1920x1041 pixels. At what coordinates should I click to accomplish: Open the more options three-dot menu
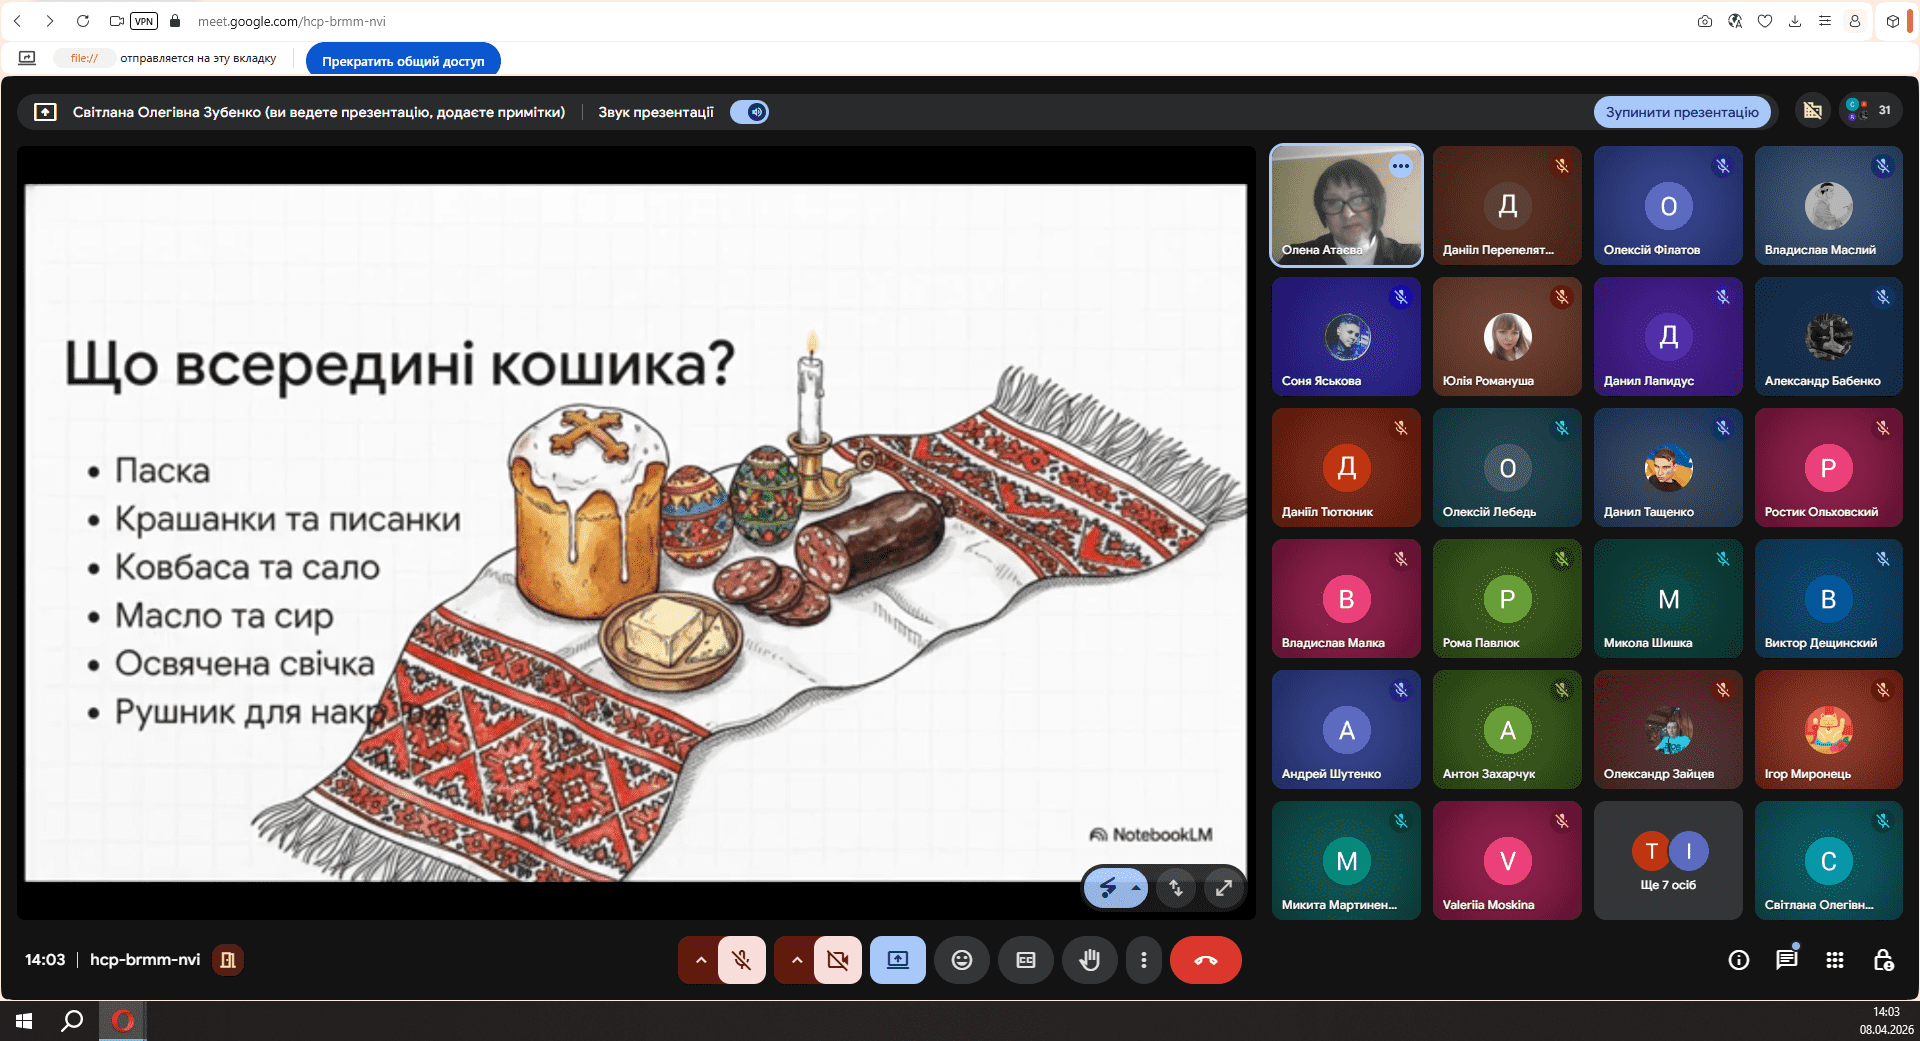coord(1143,960)
